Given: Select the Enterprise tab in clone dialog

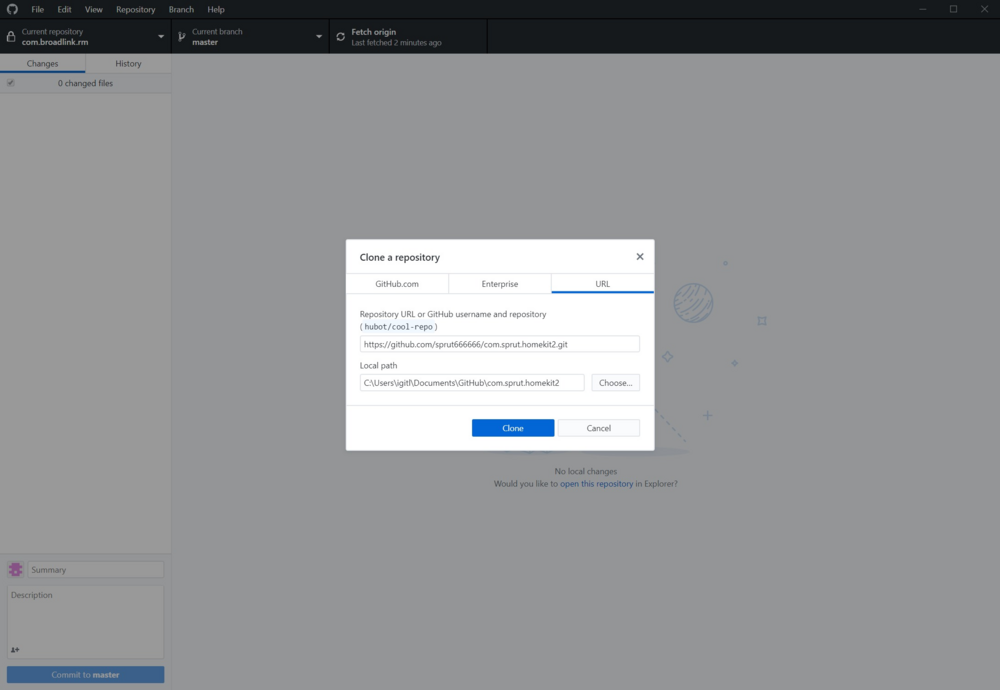Looking at the screenshot, I should pyautogui.click(x=499, y=284).
